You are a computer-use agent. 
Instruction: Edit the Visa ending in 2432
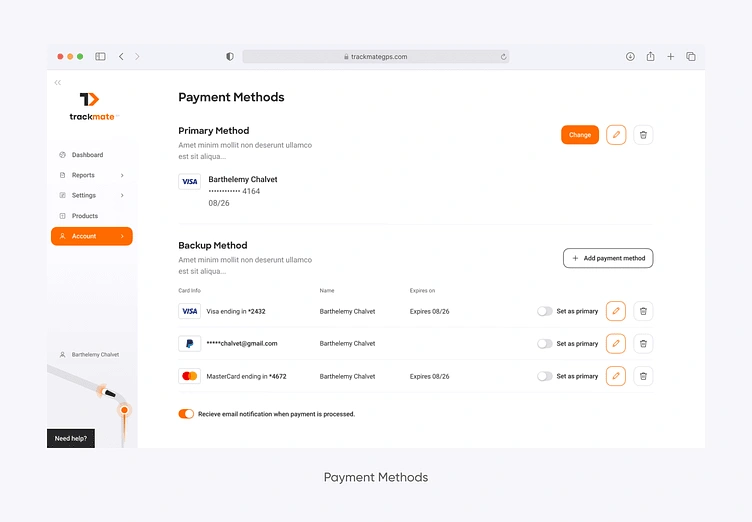click(616, 311)
